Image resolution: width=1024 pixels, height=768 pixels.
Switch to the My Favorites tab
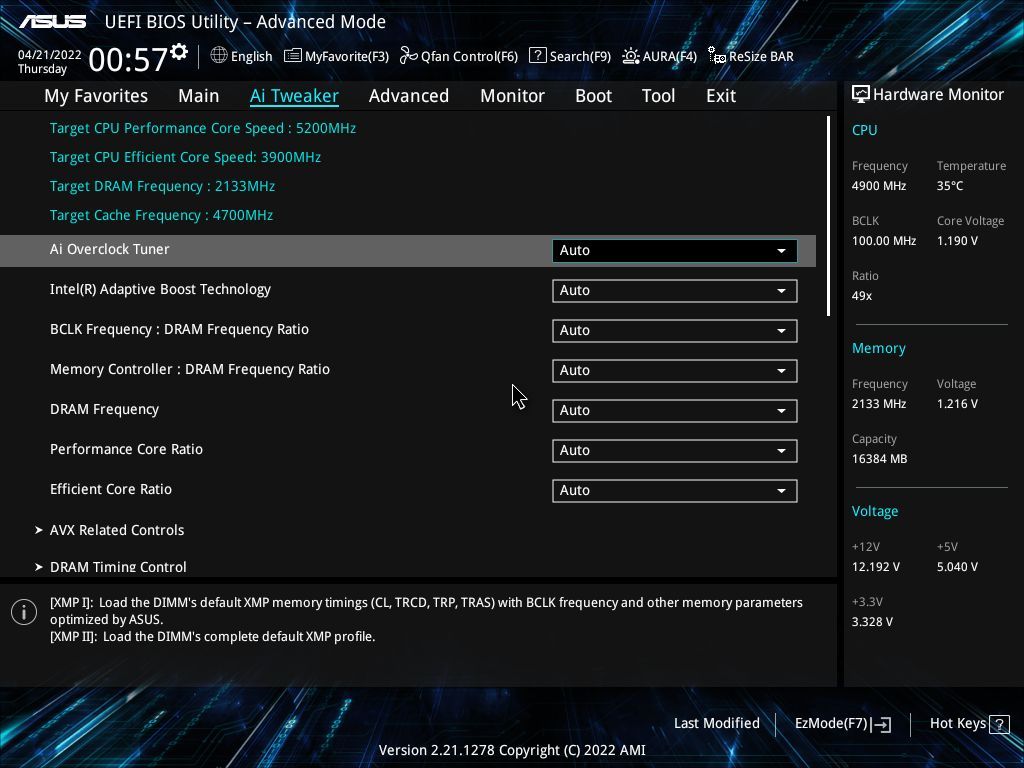pyautogui.click(x=96, y=96)
